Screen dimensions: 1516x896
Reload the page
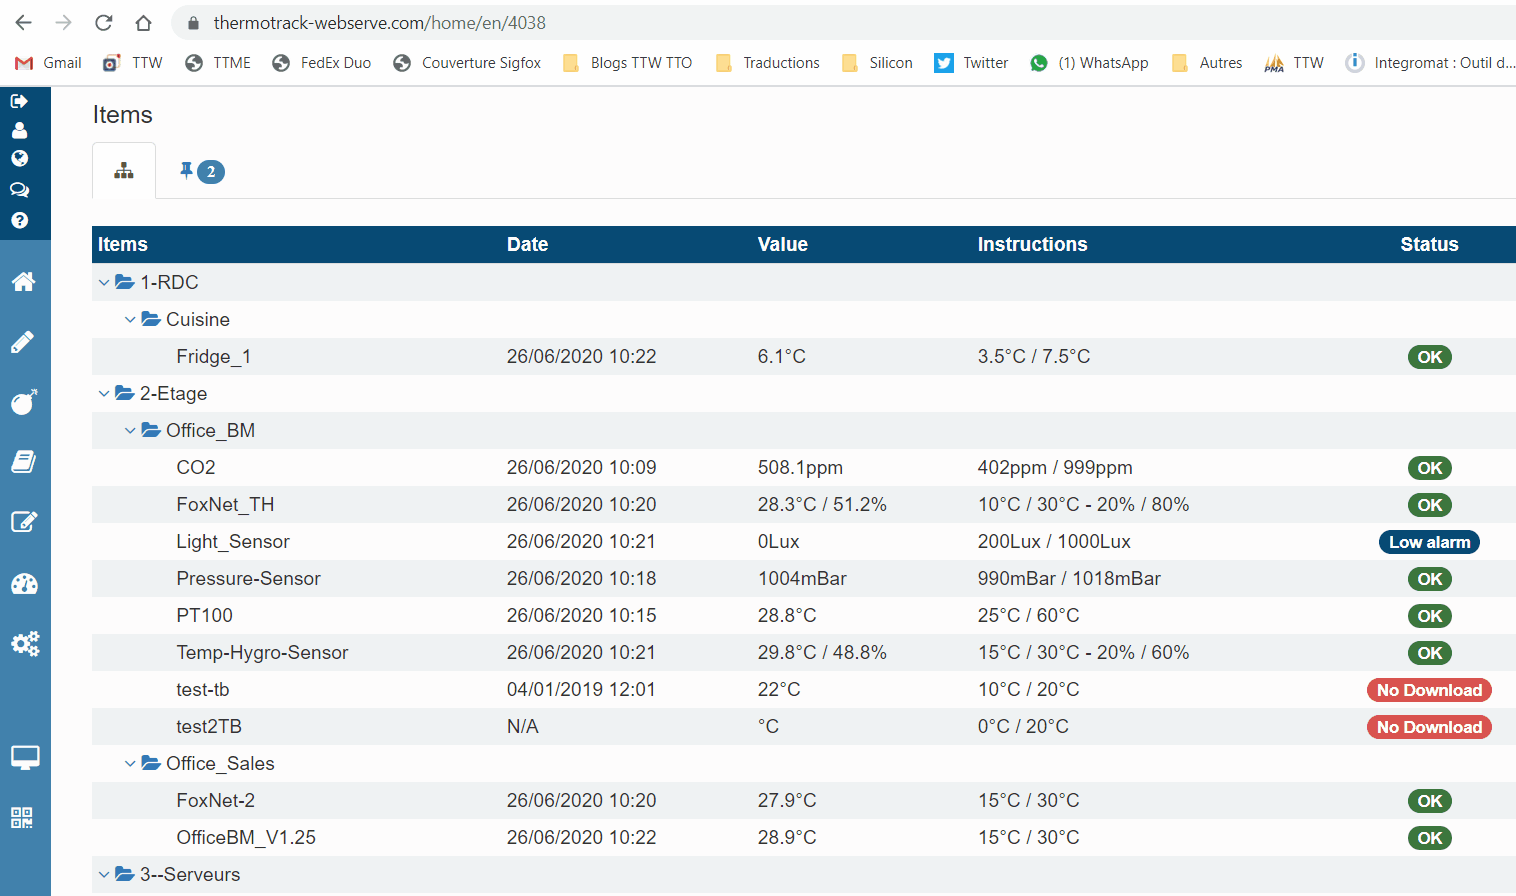(x=103, y=22)
